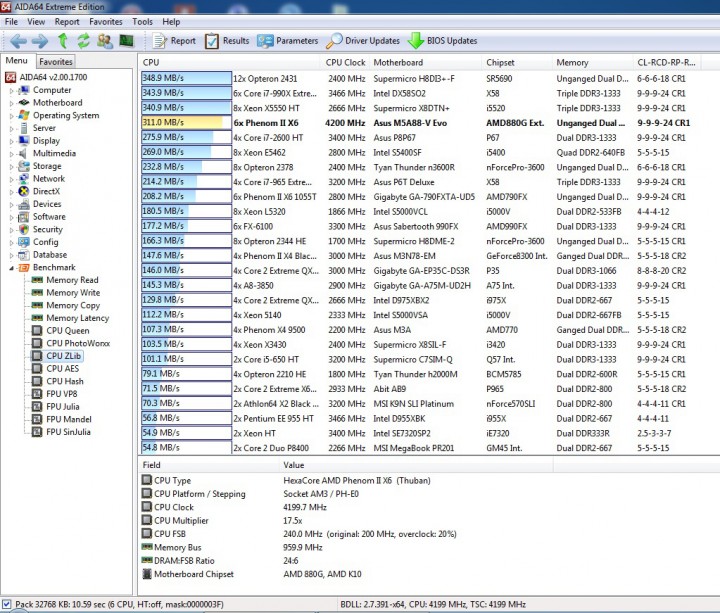Sort by the Memory column header
Screen dimensions: 720x613
click(593, 62)
